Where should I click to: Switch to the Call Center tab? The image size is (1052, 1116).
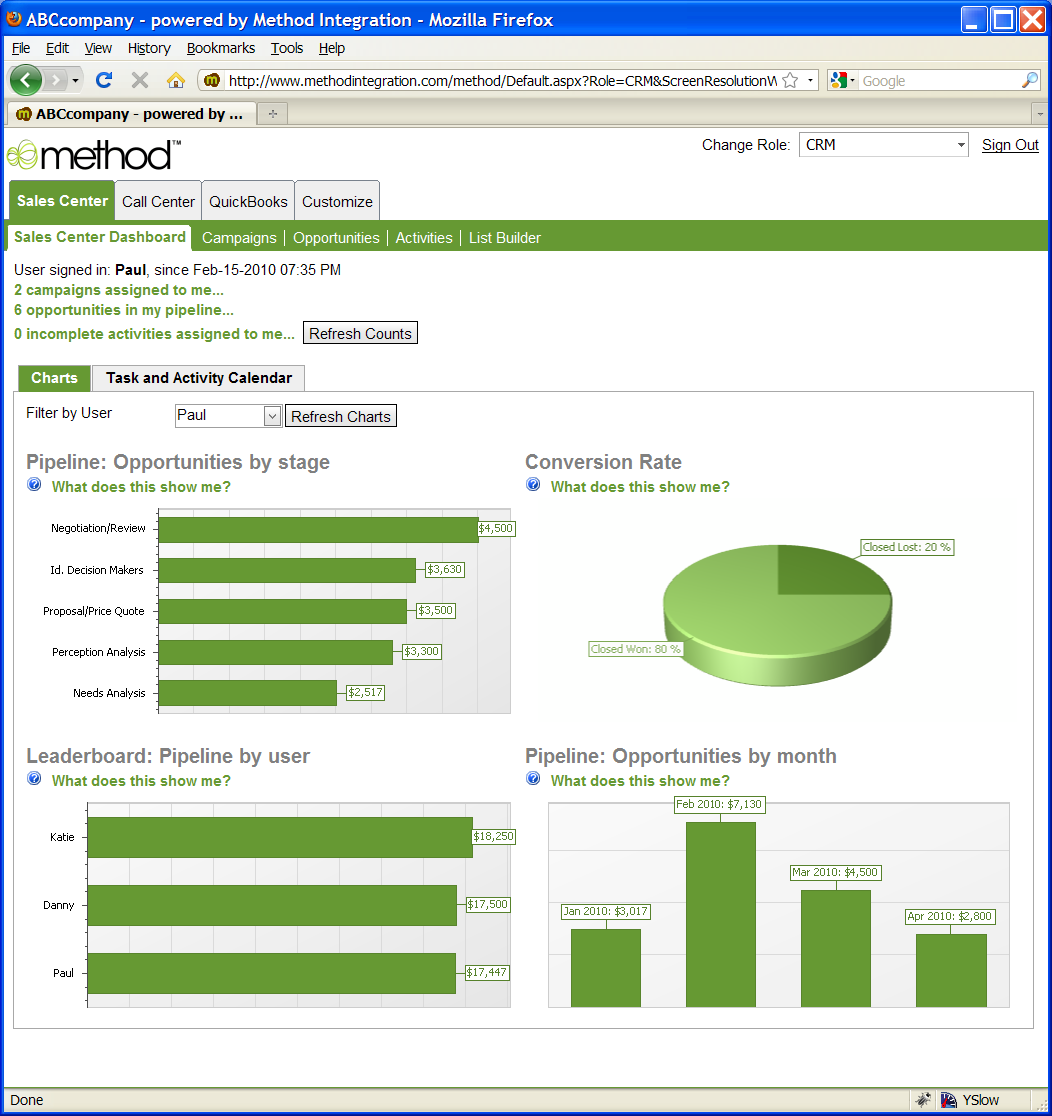158,201
